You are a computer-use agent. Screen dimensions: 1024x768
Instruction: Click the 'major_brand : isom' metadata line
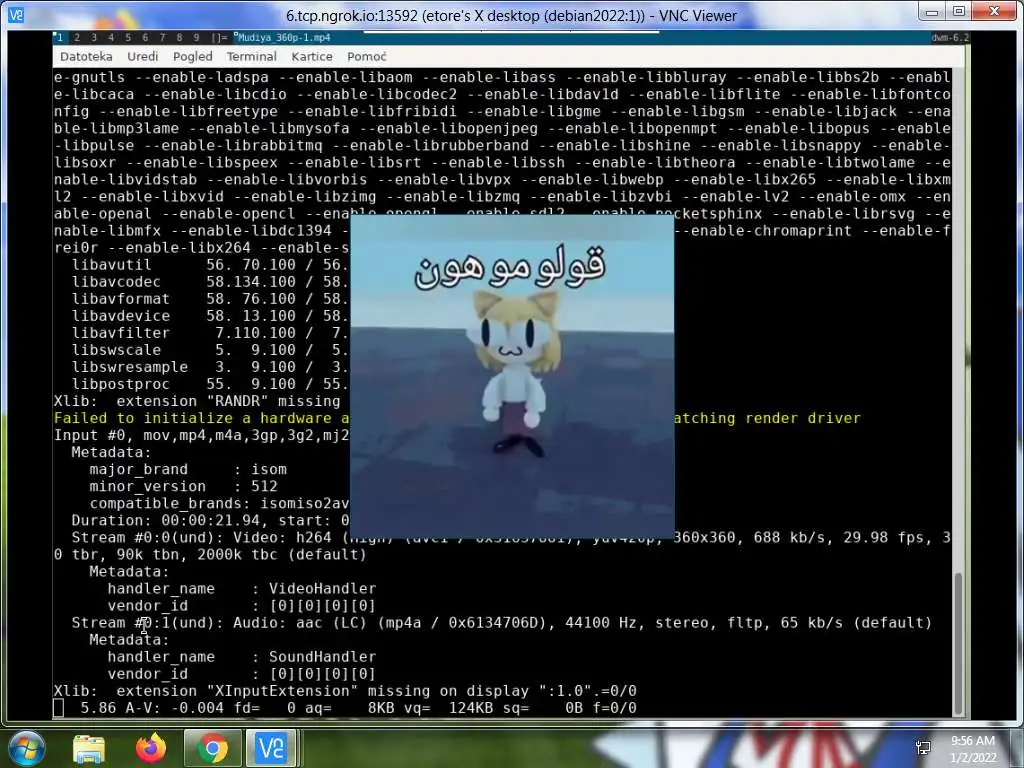point(188,470)
